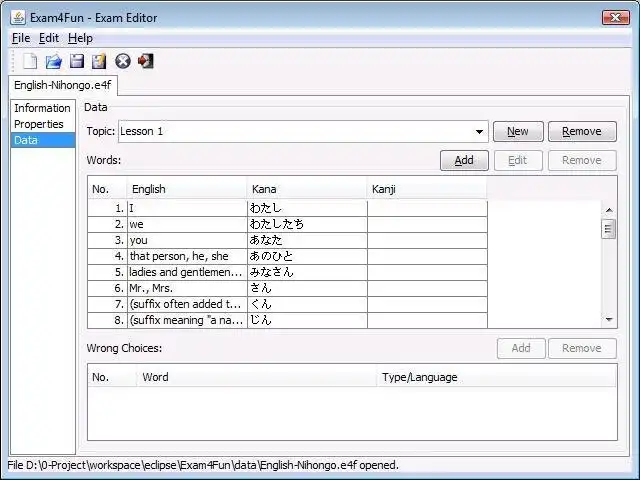Click scroll up arrow of Words table
The width and height of the screenshot is (640, 480).
click(x=609, y=210)
